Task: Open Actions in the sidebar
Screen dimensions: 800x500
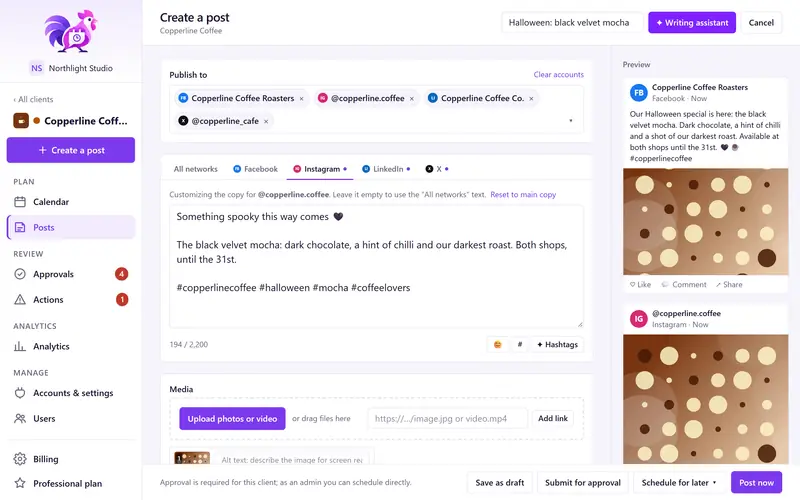Action: coord(71,299)
